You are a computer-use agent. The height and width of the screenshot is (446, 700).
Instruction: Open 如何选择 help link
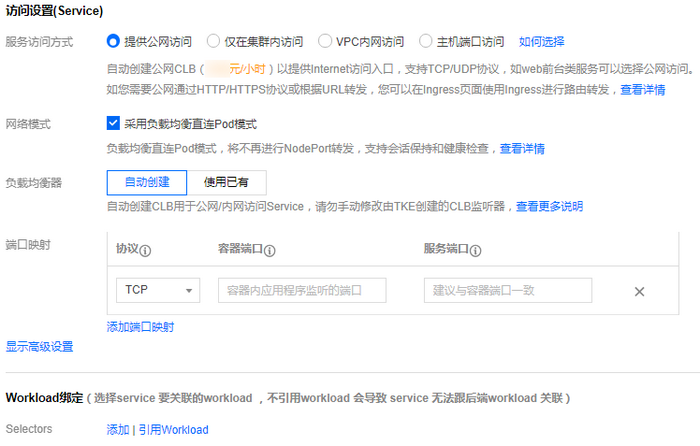pos(542,42)
